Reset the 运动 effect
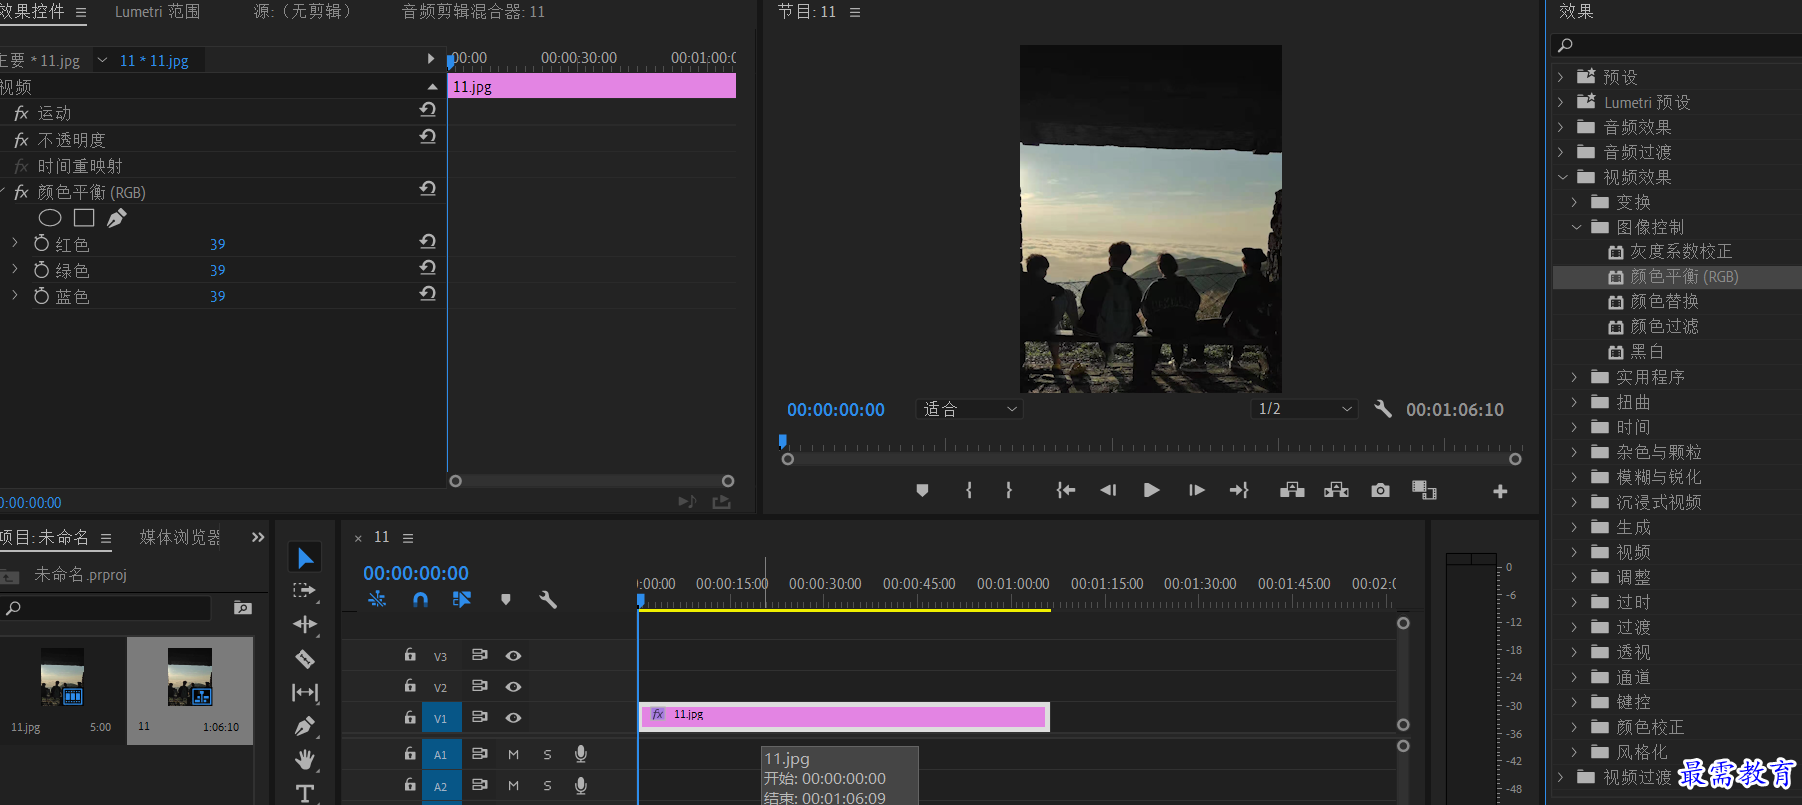 (428, 110)
